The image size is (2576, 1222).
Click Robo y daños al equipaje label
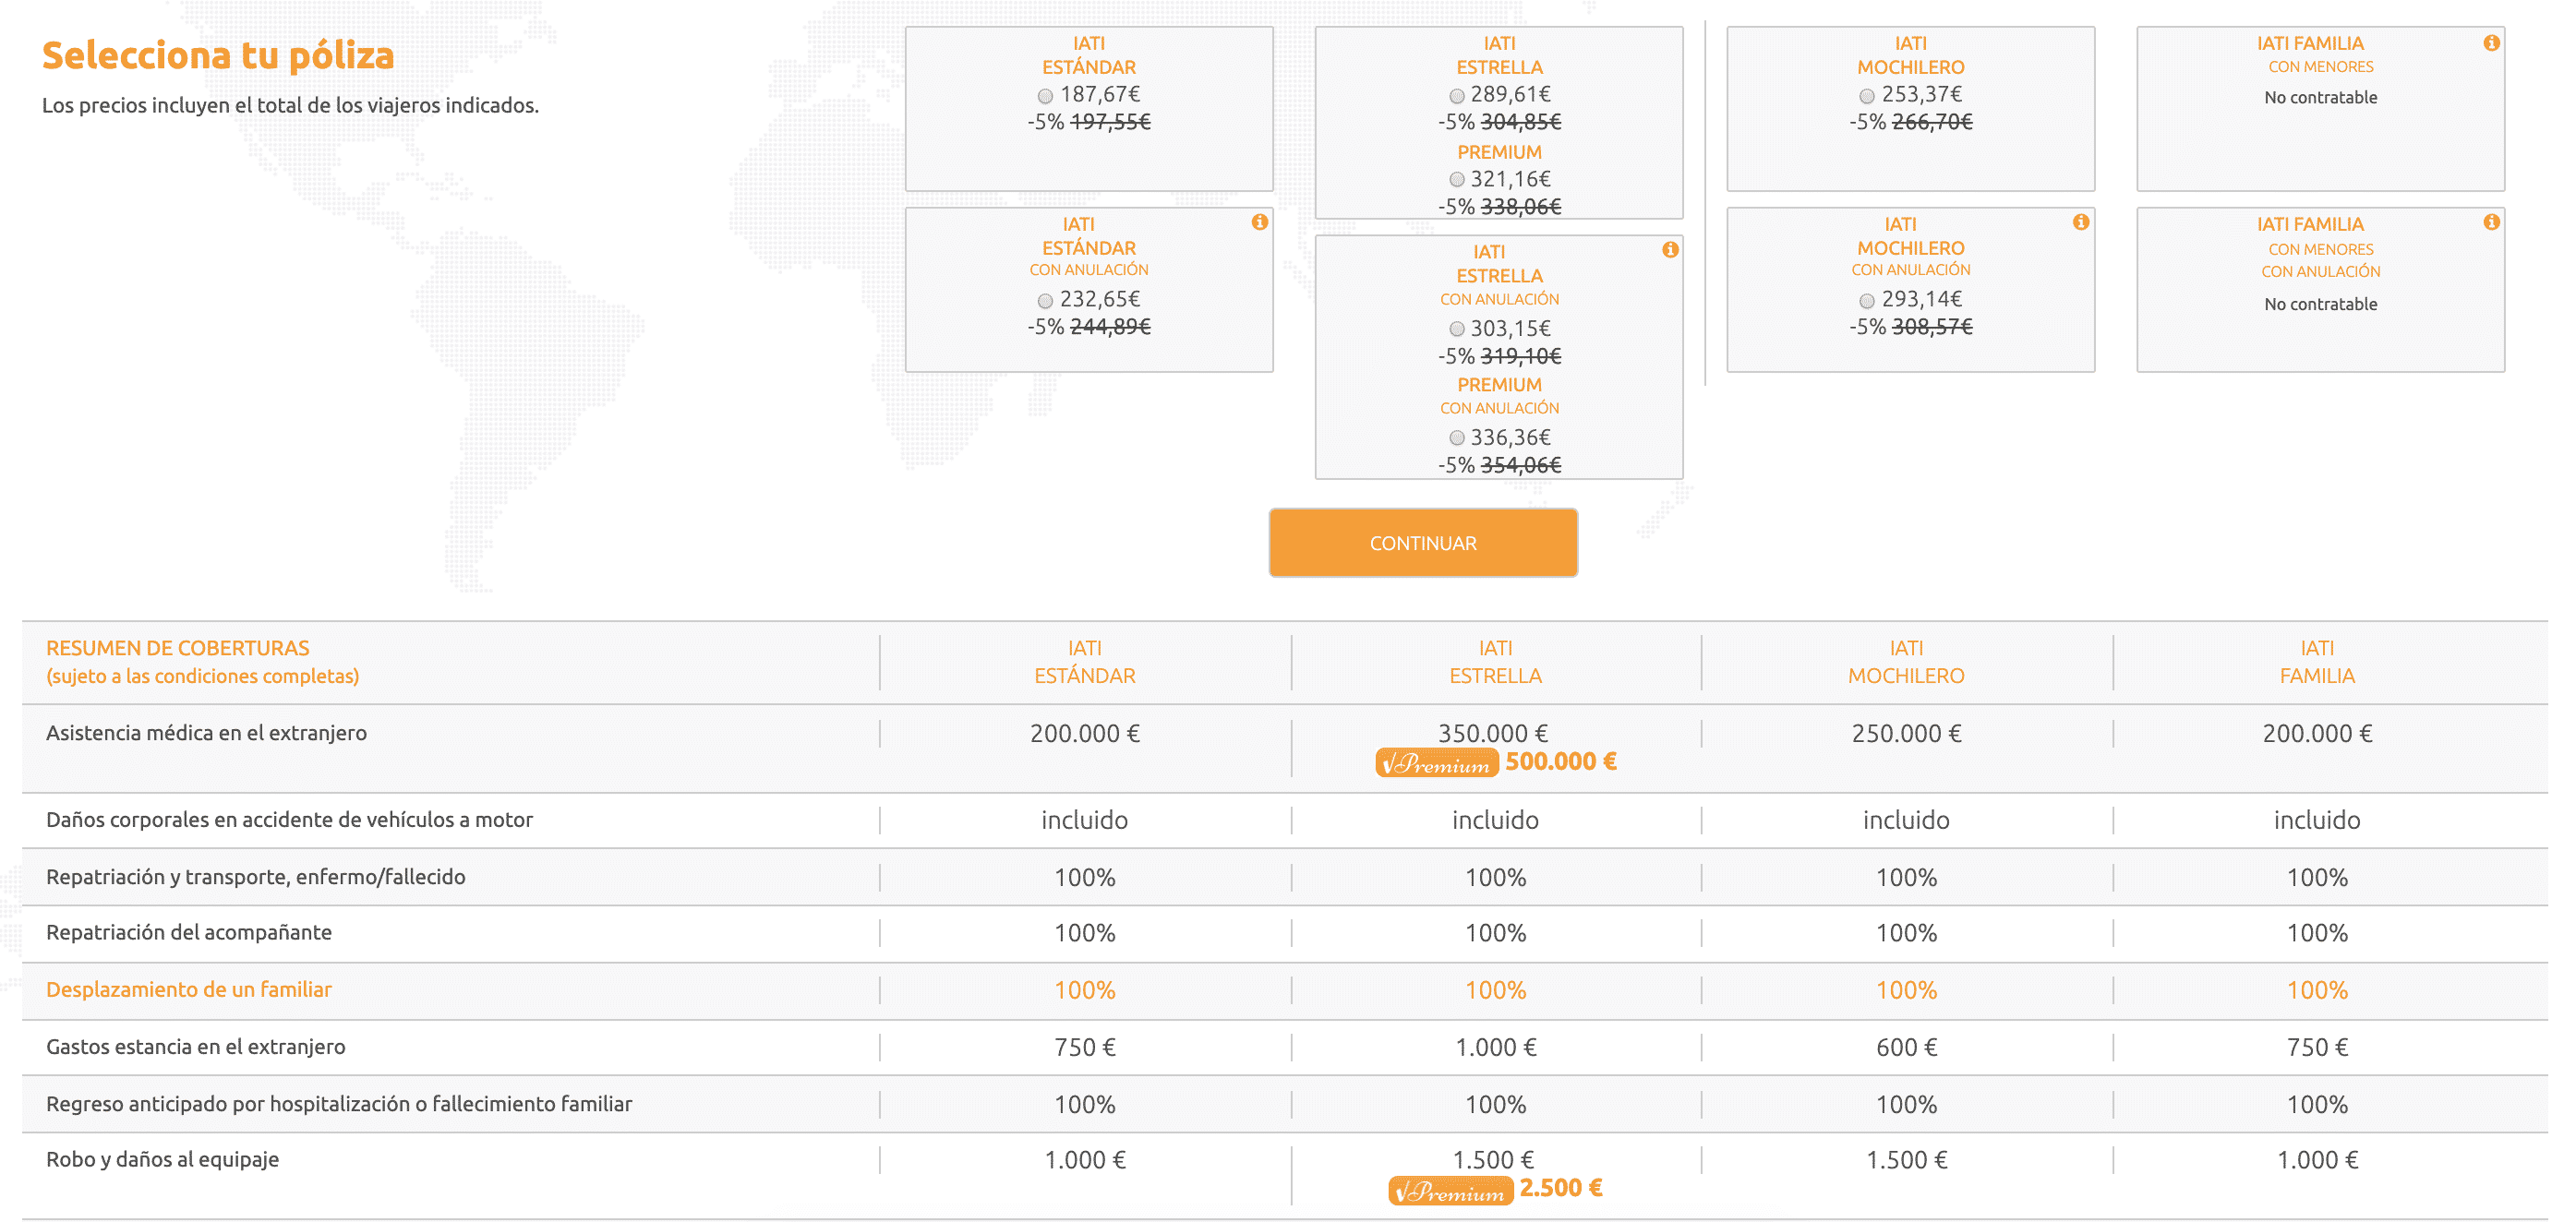pyautogui.click(x=163, y=1160)
